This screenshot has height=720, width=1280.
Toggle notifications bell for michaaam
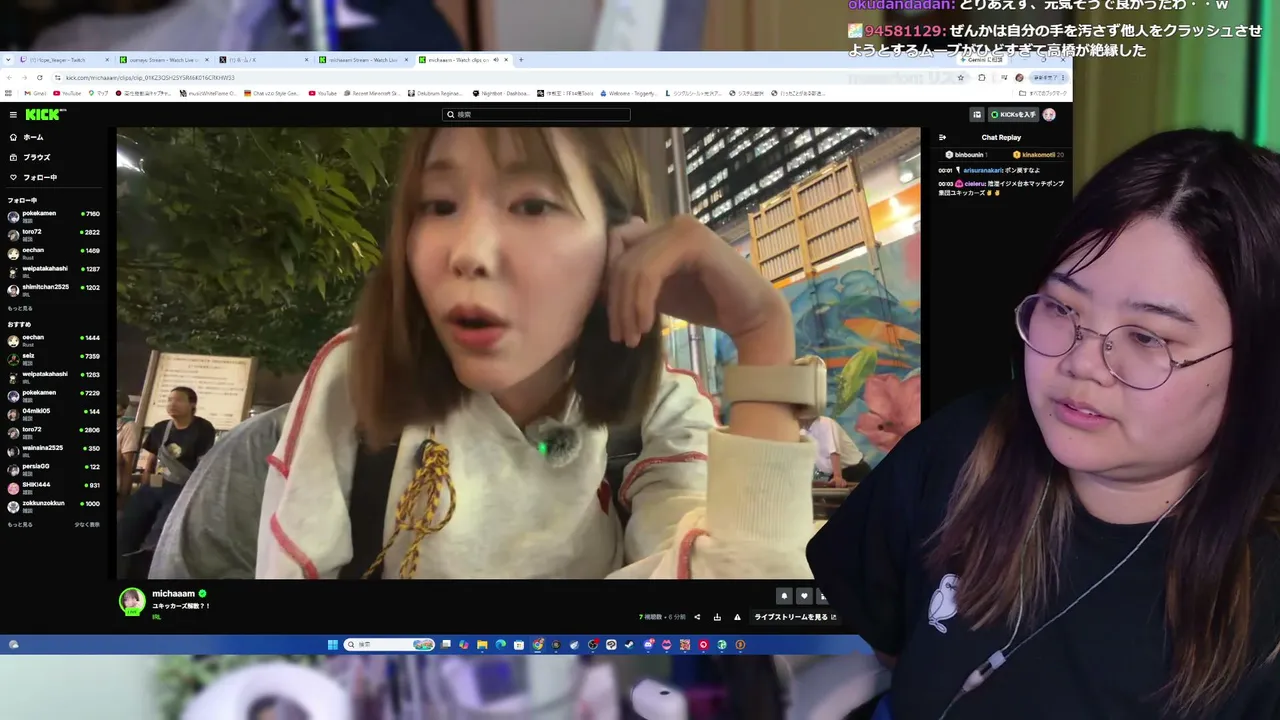click(784, 596)
